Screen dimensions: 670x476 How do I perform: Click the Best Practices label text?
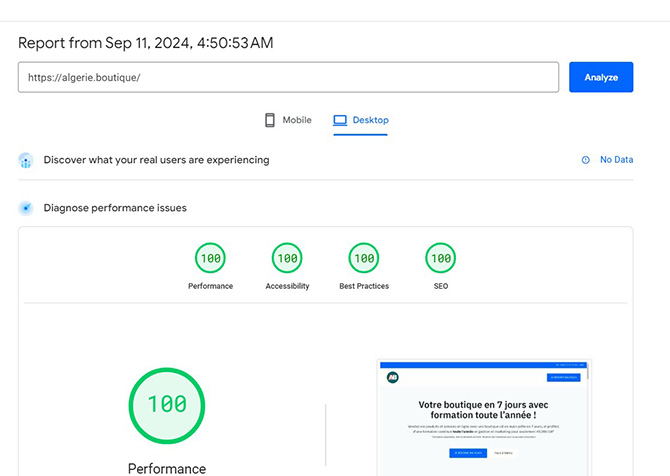point(364,286)
